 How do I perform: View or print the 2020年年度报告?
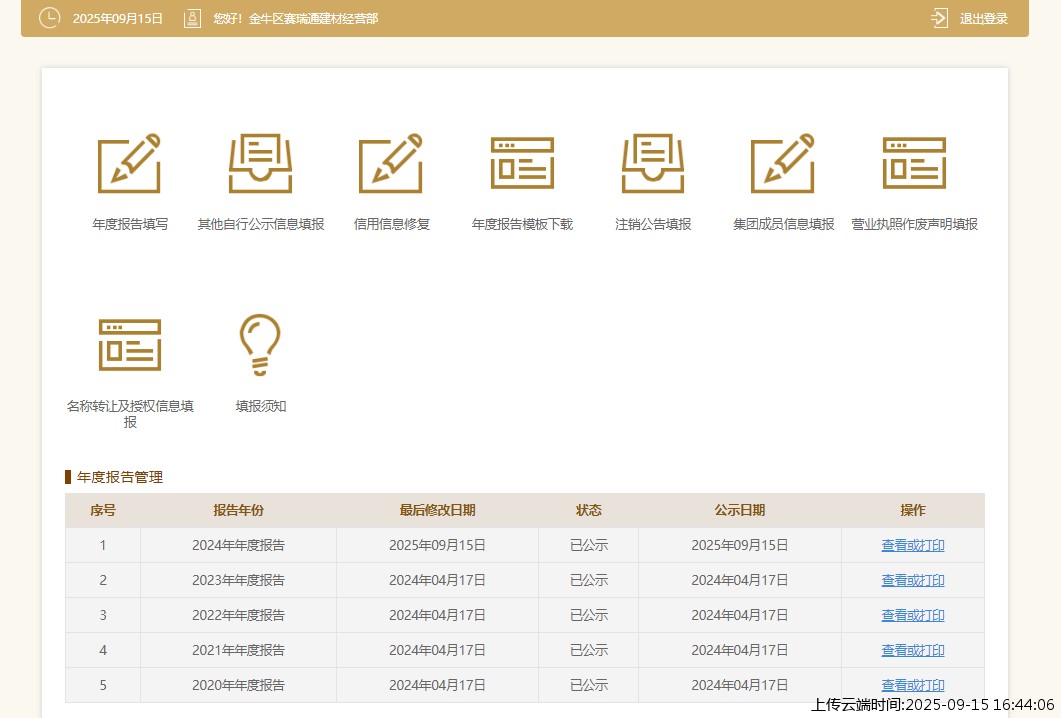point(913,686)
